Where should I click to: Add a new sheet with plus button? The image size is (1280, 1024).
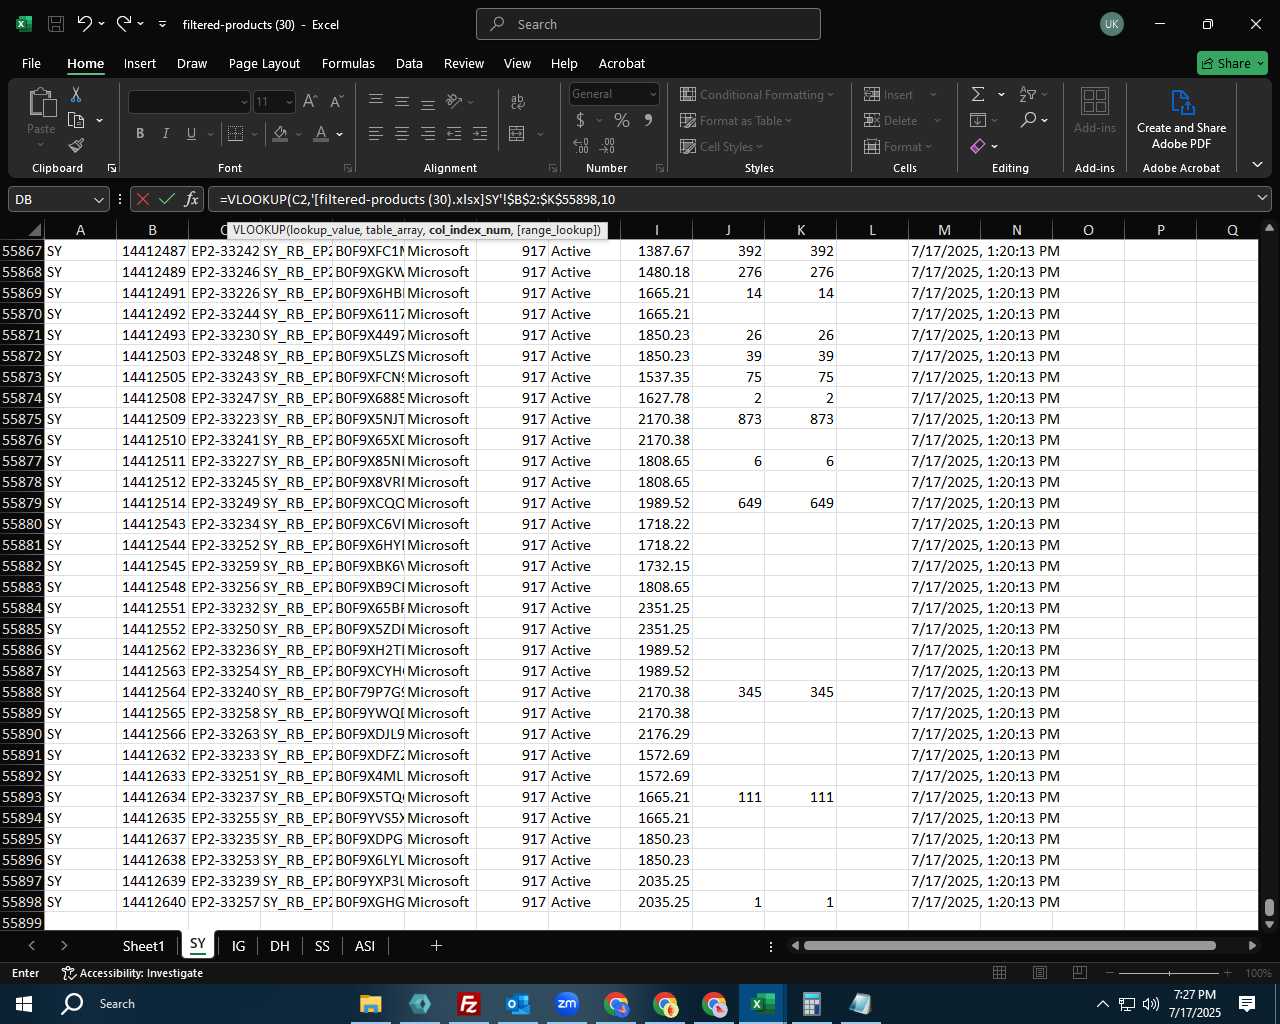[x=436, y=945]
